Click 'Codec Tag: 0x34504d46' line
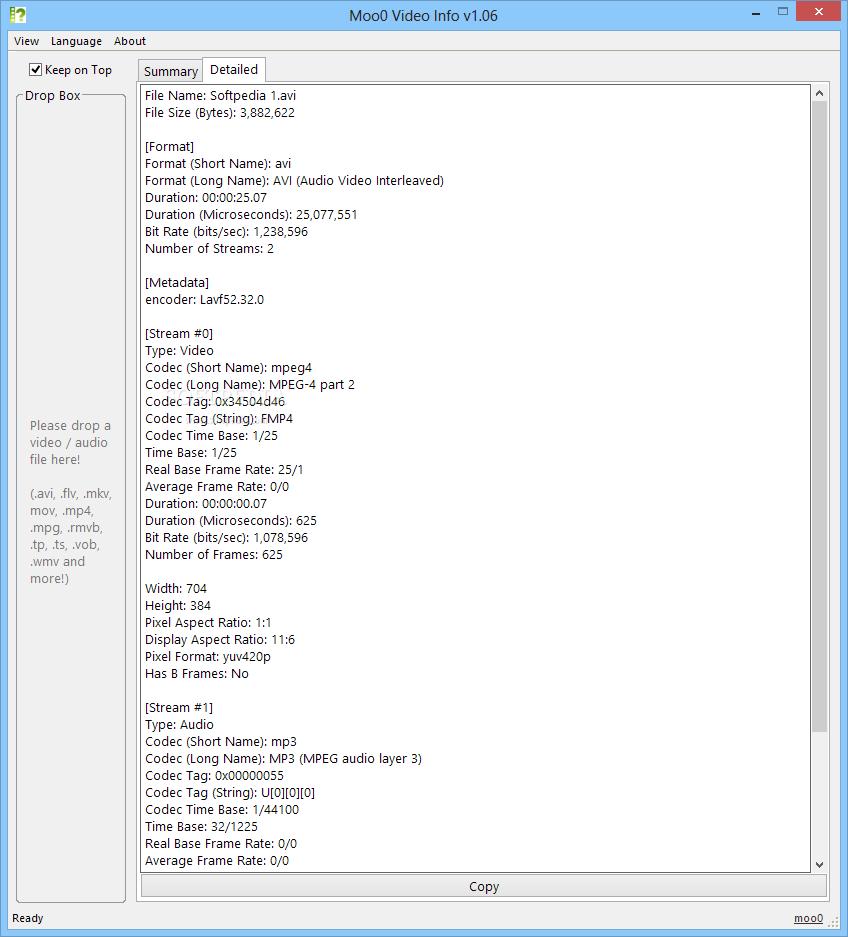Image resolution: width=848 pixels, height=937 pixels. pyautogui.click(x=215, y=402)
